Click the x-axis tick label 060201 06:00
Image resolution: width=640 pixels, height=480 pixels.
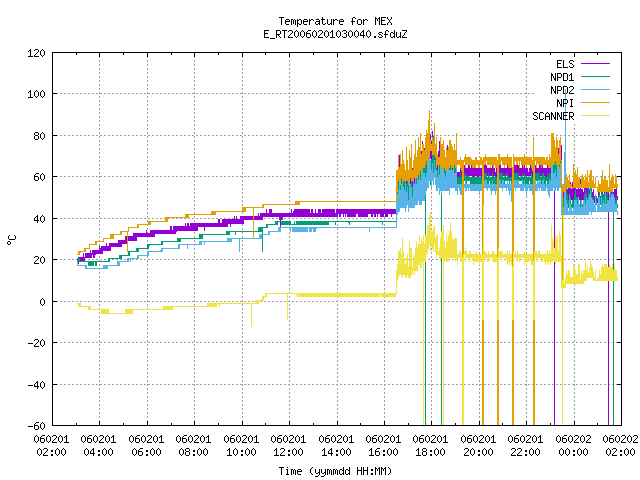click(x=146, y=446)
